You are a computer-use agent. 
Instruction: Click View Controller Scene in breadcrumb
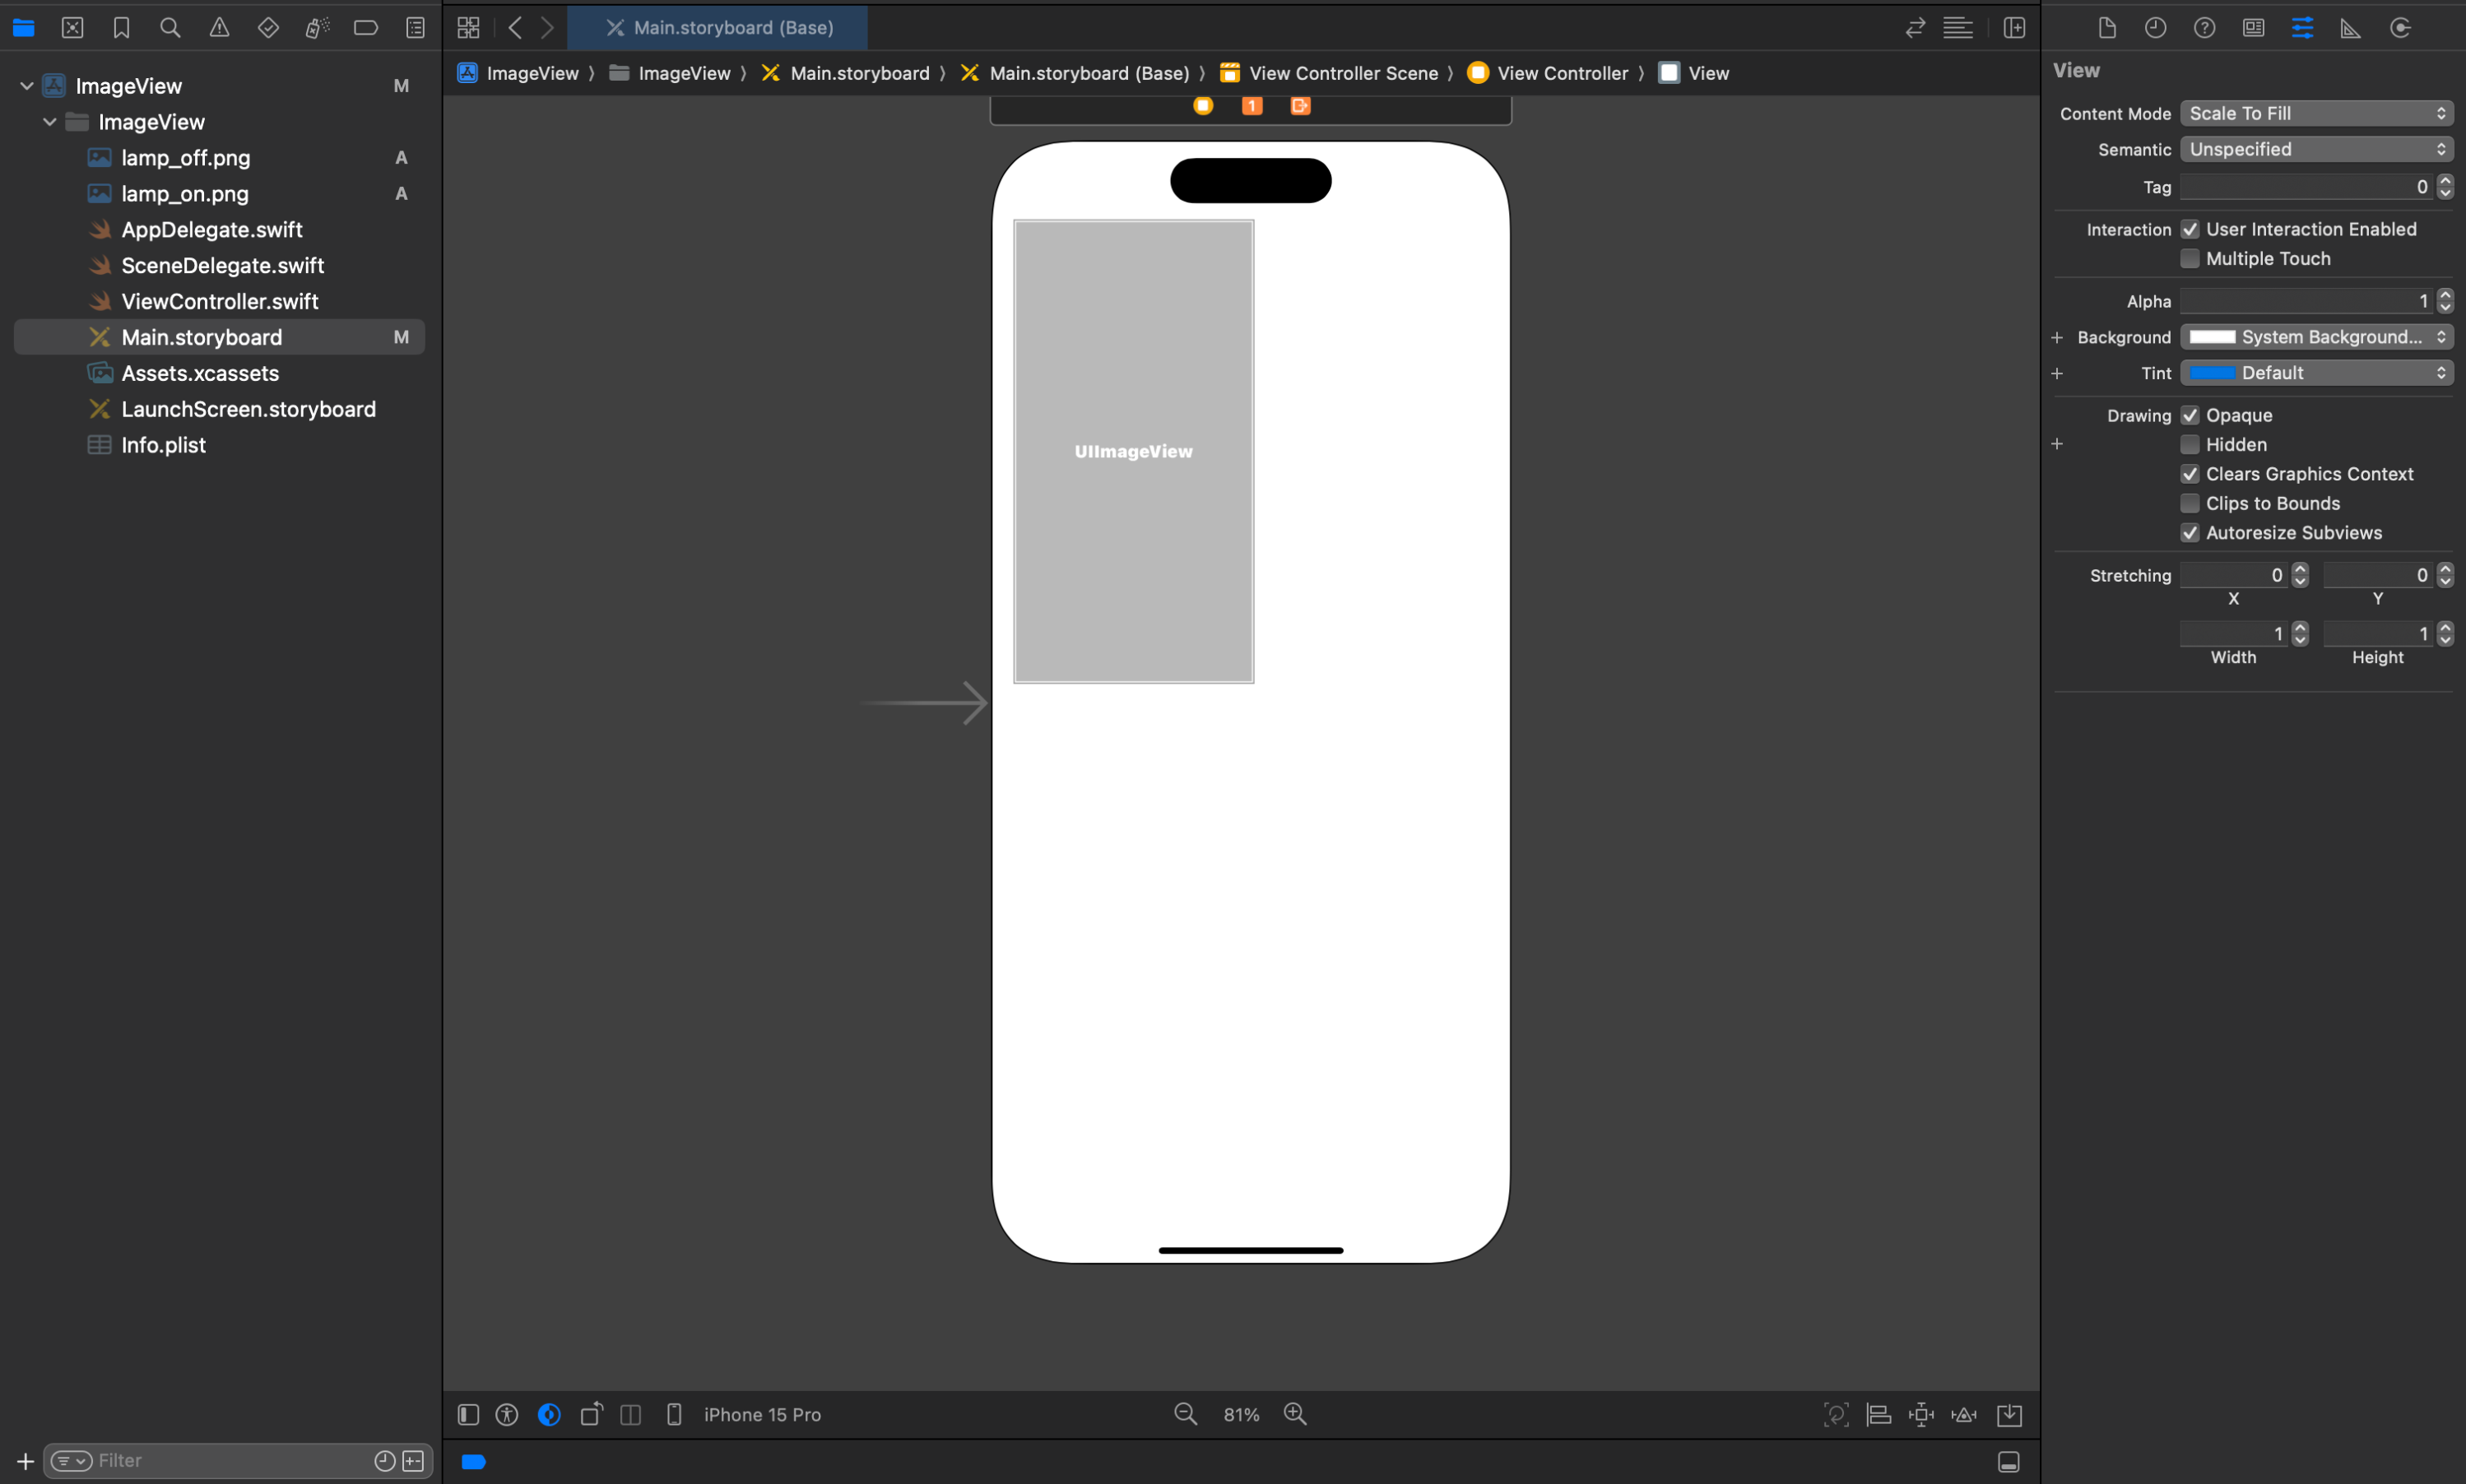[1342, 73]
